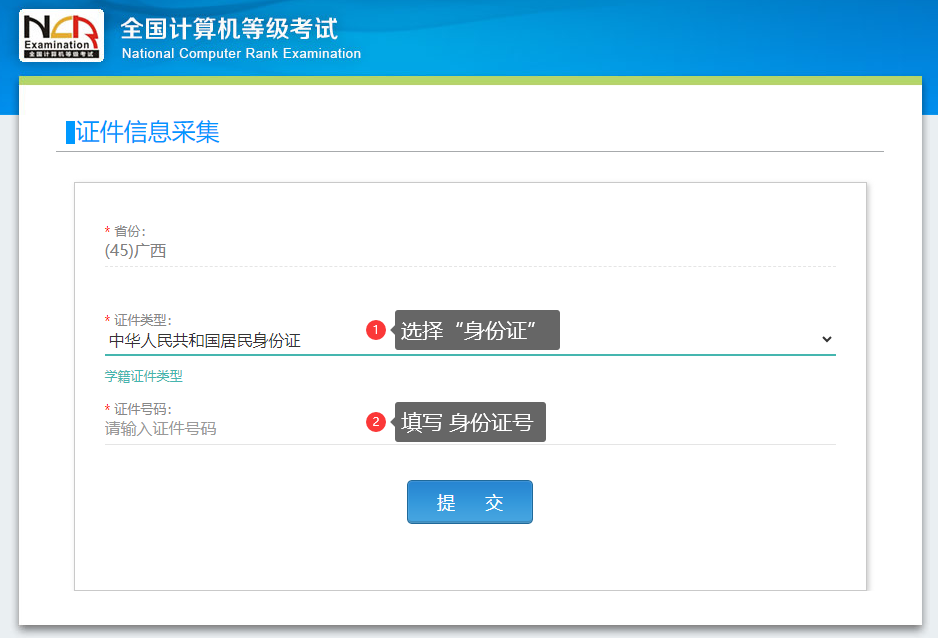Click the red asterisk next to 省份
Viewport: 938px width, 638px height.
click(x=107, y=230)
